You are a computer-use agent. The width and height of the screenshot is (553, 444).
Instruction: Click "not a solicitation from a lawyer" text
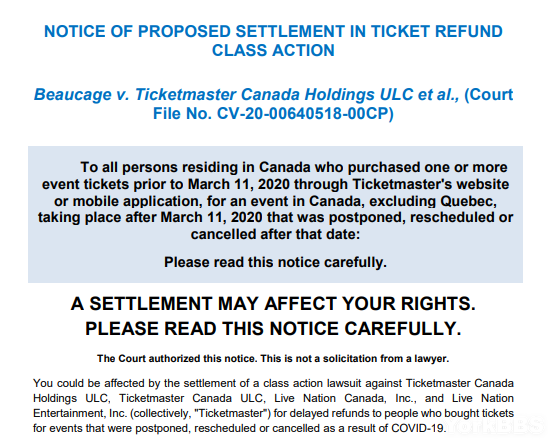click(x=372, y=359)
